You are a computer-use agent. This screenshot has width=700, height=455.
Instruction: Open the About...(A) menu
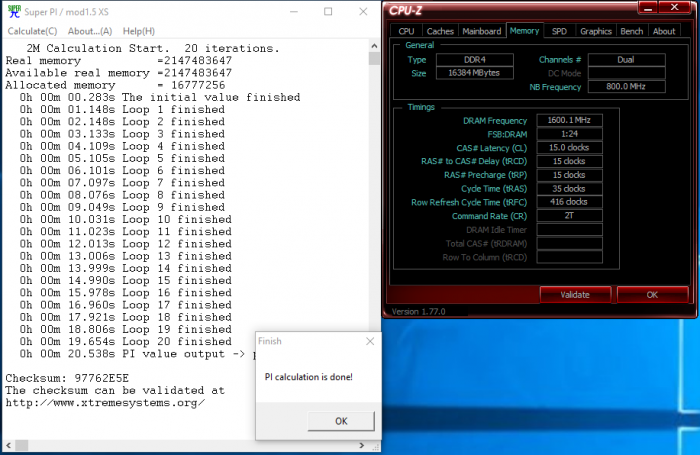[x=90, y=31]
